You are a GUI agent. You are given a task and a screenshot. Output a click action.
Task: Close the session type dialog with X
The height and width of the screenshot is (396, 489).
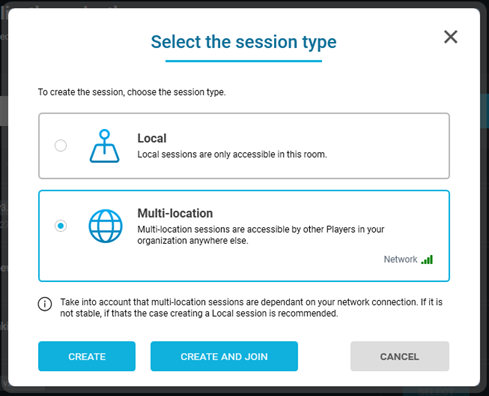(x=450, y=37)
